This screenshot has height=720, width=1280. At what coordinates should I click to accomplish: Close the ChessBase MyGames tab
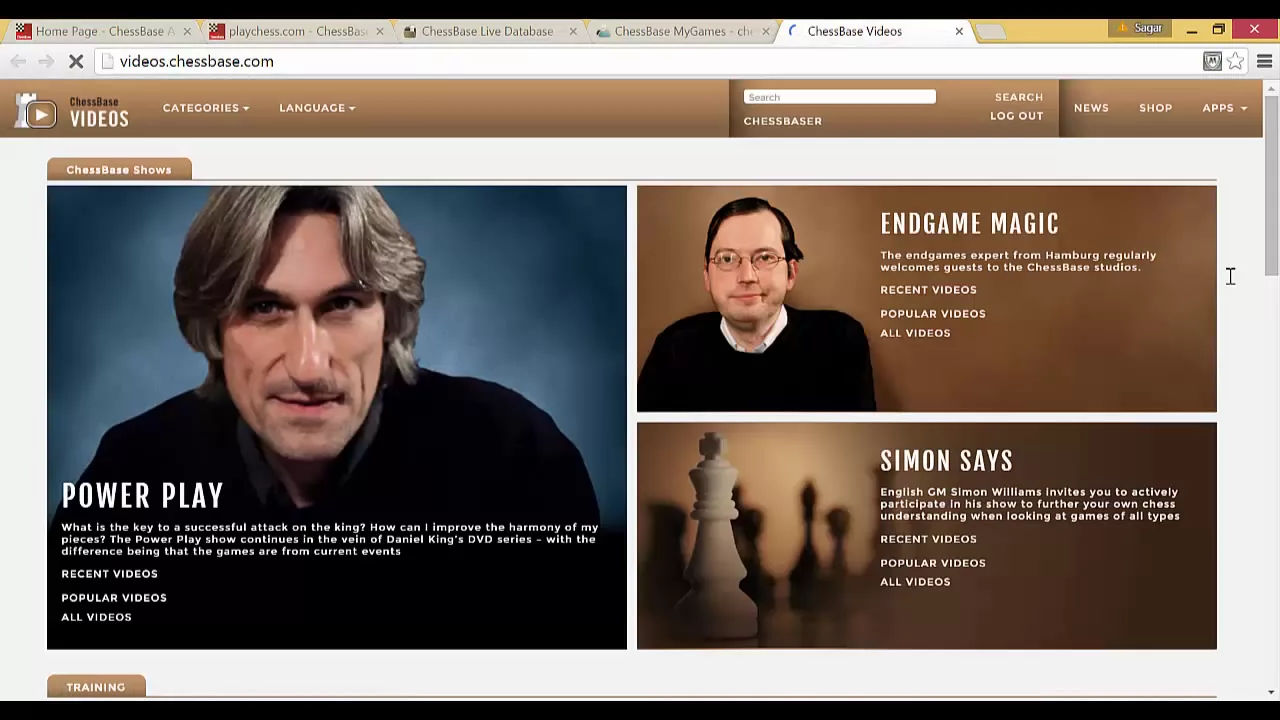[x=766, y=31]
